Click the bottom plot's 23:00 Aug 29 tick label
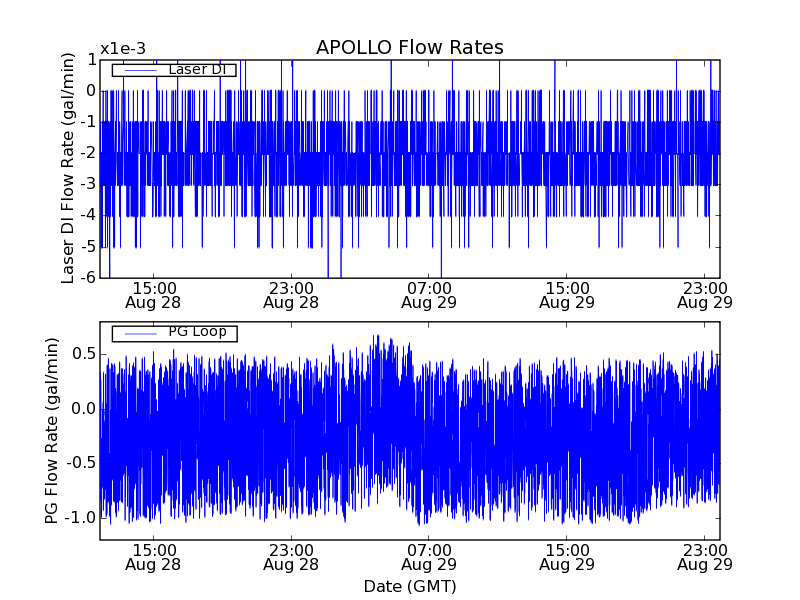 (705, 558)
